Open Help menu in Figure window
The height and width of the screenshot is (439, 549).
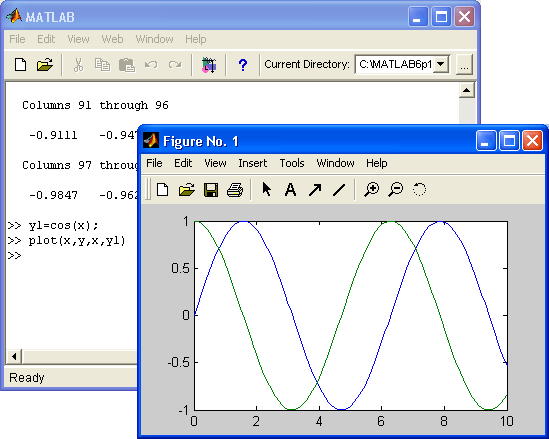click(x=376, y=163)
